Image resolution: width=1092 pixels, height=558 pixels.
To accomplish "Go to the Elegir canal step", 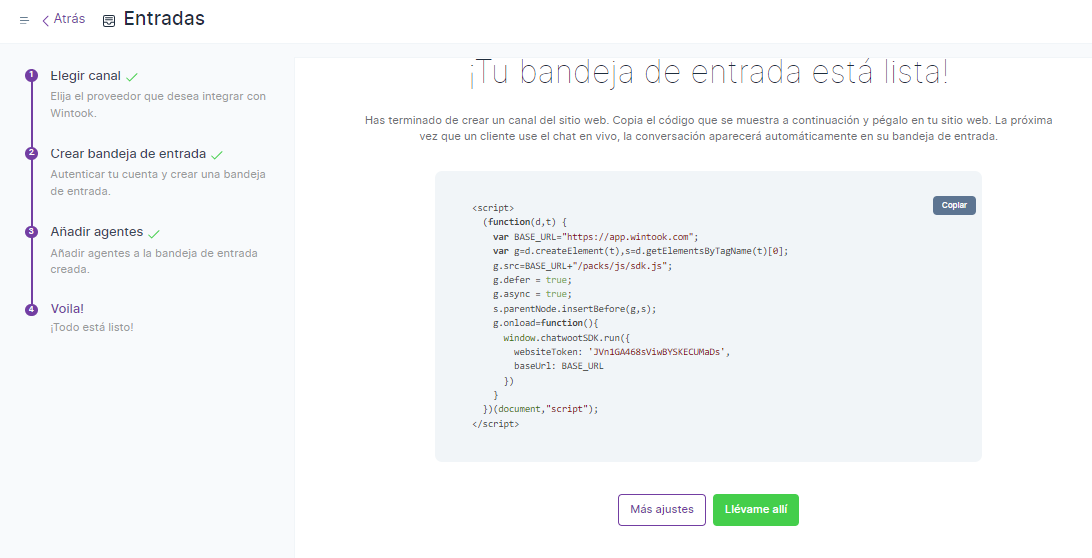I will pos(85,76).
